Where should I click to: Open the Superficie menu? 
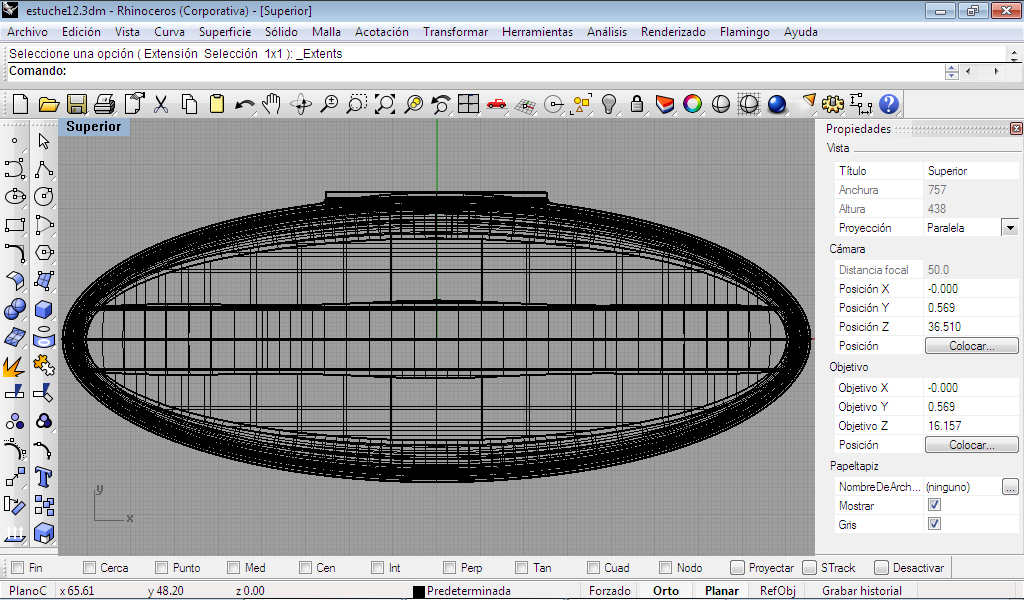[224, 32]
